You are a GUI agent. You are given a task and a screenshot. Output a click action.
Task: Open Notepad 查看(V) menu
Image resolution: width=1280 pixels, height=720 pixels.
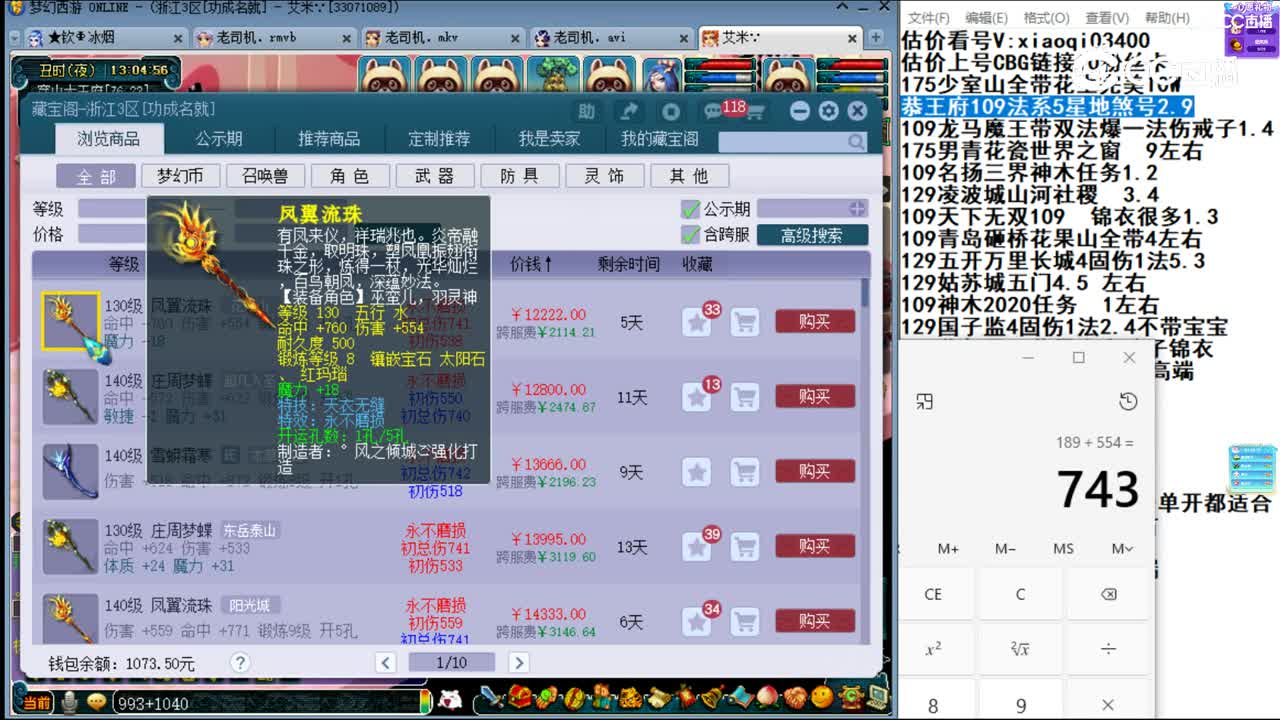(x=1106, y=18)
